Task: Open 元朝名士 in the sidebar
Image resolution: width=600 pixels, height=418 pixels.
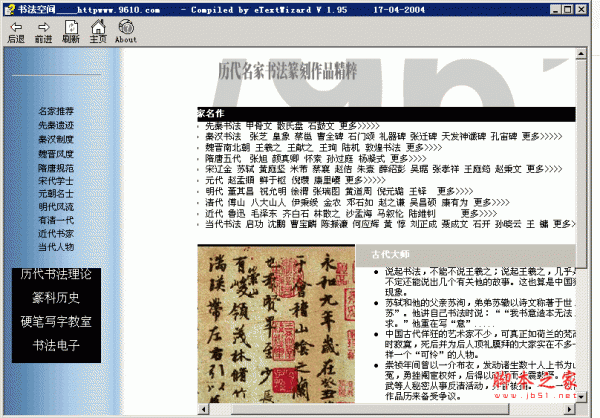Action: (56, 194)
